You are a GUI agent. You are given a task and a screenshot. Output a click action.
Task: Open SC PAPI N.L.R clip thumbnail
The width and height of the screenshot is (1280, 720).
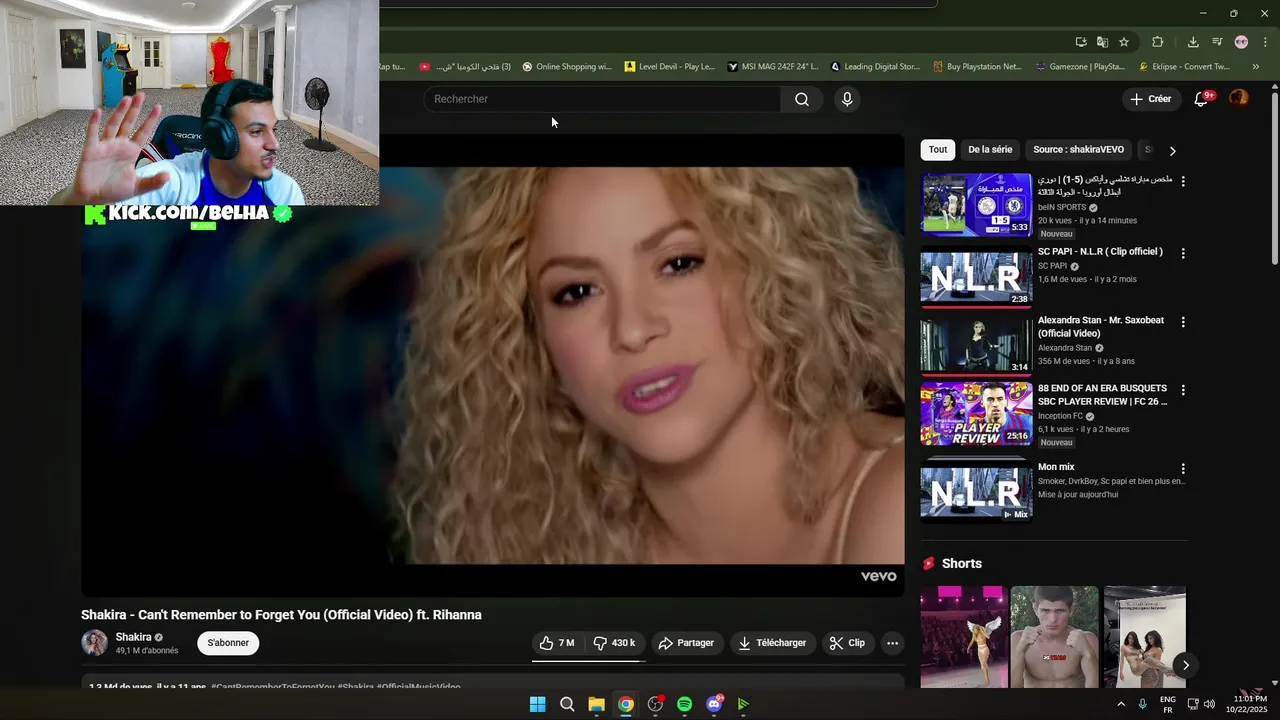(976, 276)
